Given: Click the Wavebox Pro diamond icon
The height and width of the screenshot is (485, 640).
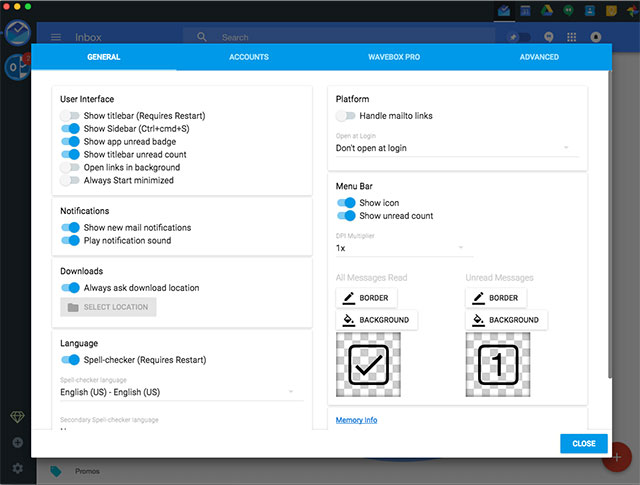Looking at the screenshot, I should pyautogui.click(x=16, y=416).
